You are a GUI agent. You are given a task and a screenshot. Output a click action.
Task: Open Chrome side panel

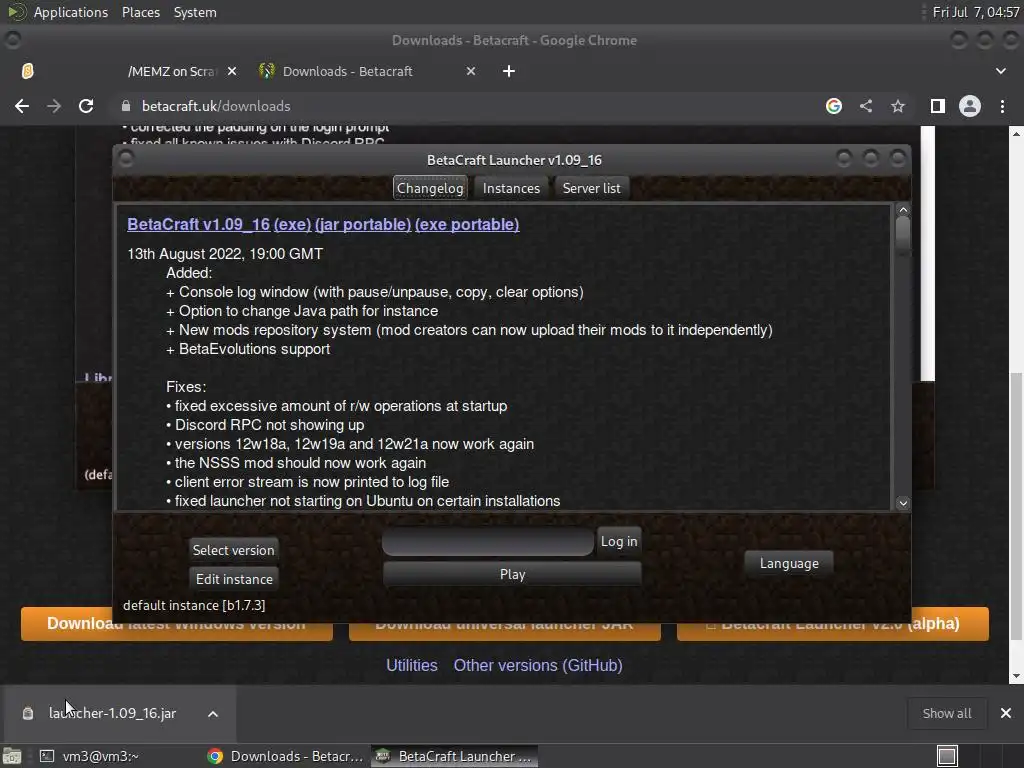[938, 106]
